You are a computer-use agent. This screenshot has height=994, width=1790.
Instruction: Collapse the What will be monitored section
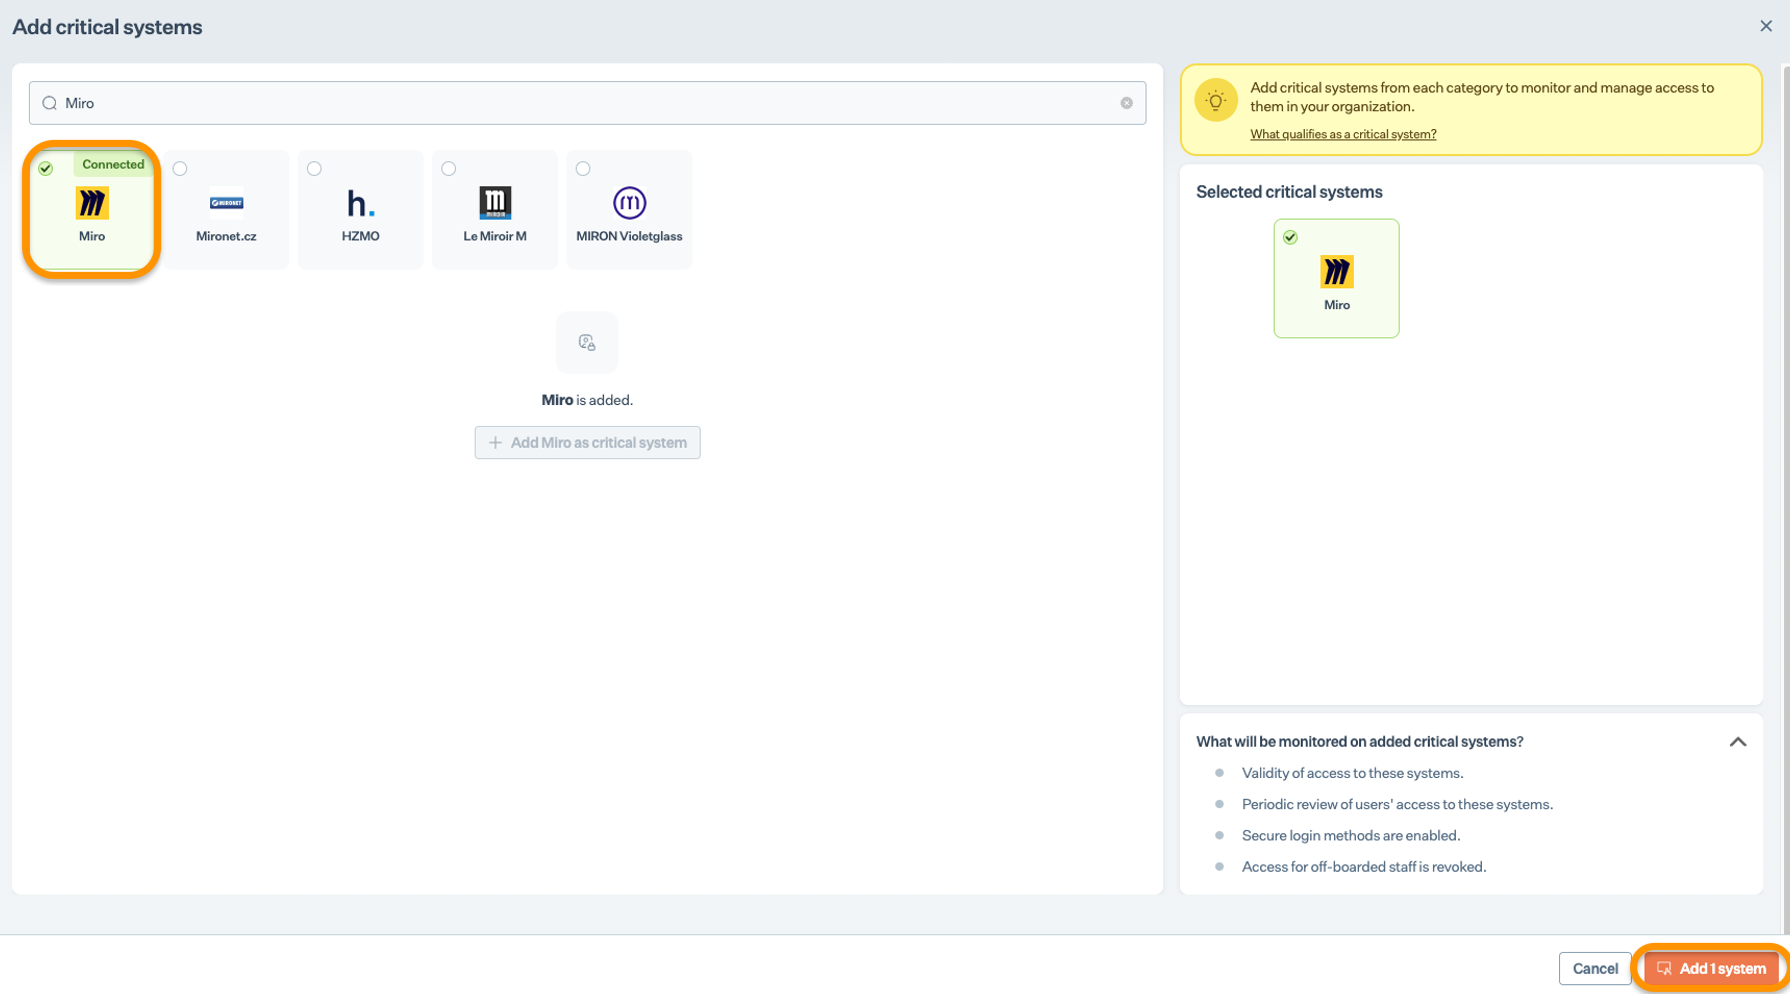pyautogui.click(x=1737, y=742)
